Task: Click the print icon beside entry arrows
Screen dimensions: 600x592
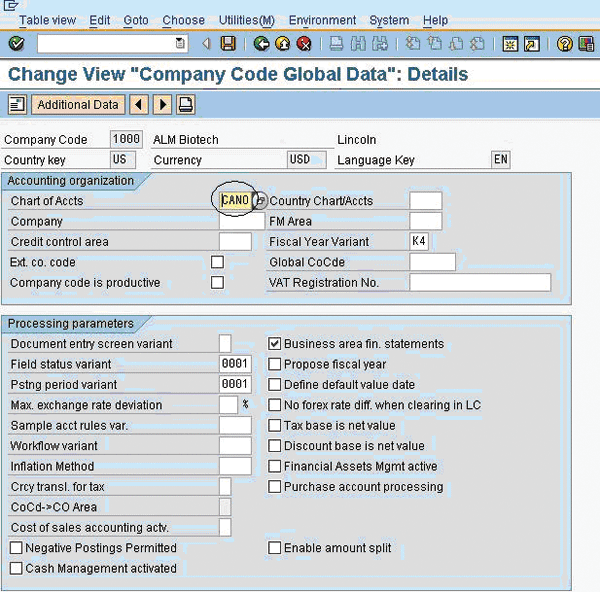Action: [186, 105]
